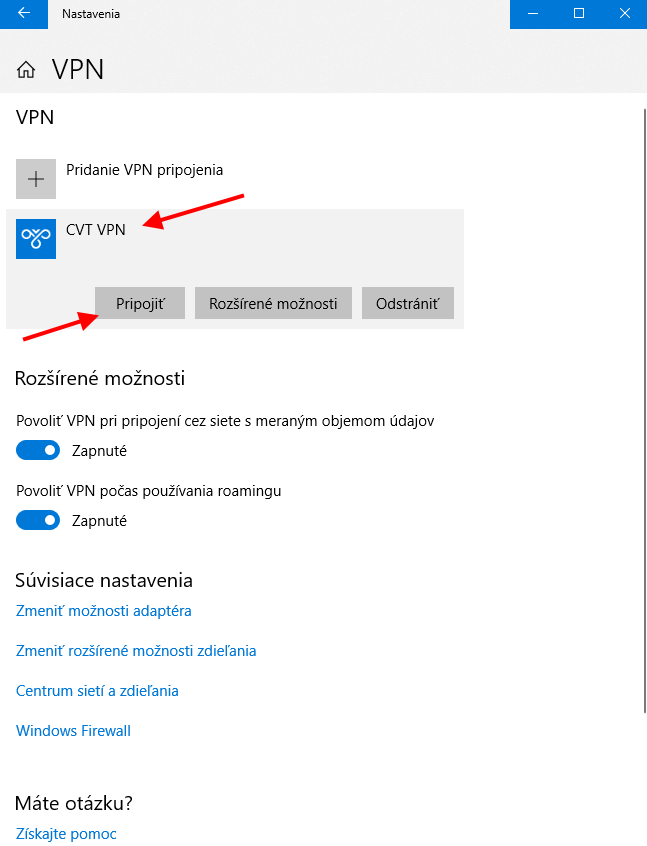The height and width of the screenshot is (846, 647).
Task: Select the CVT VPN list entry name
Action: point(96,230)
